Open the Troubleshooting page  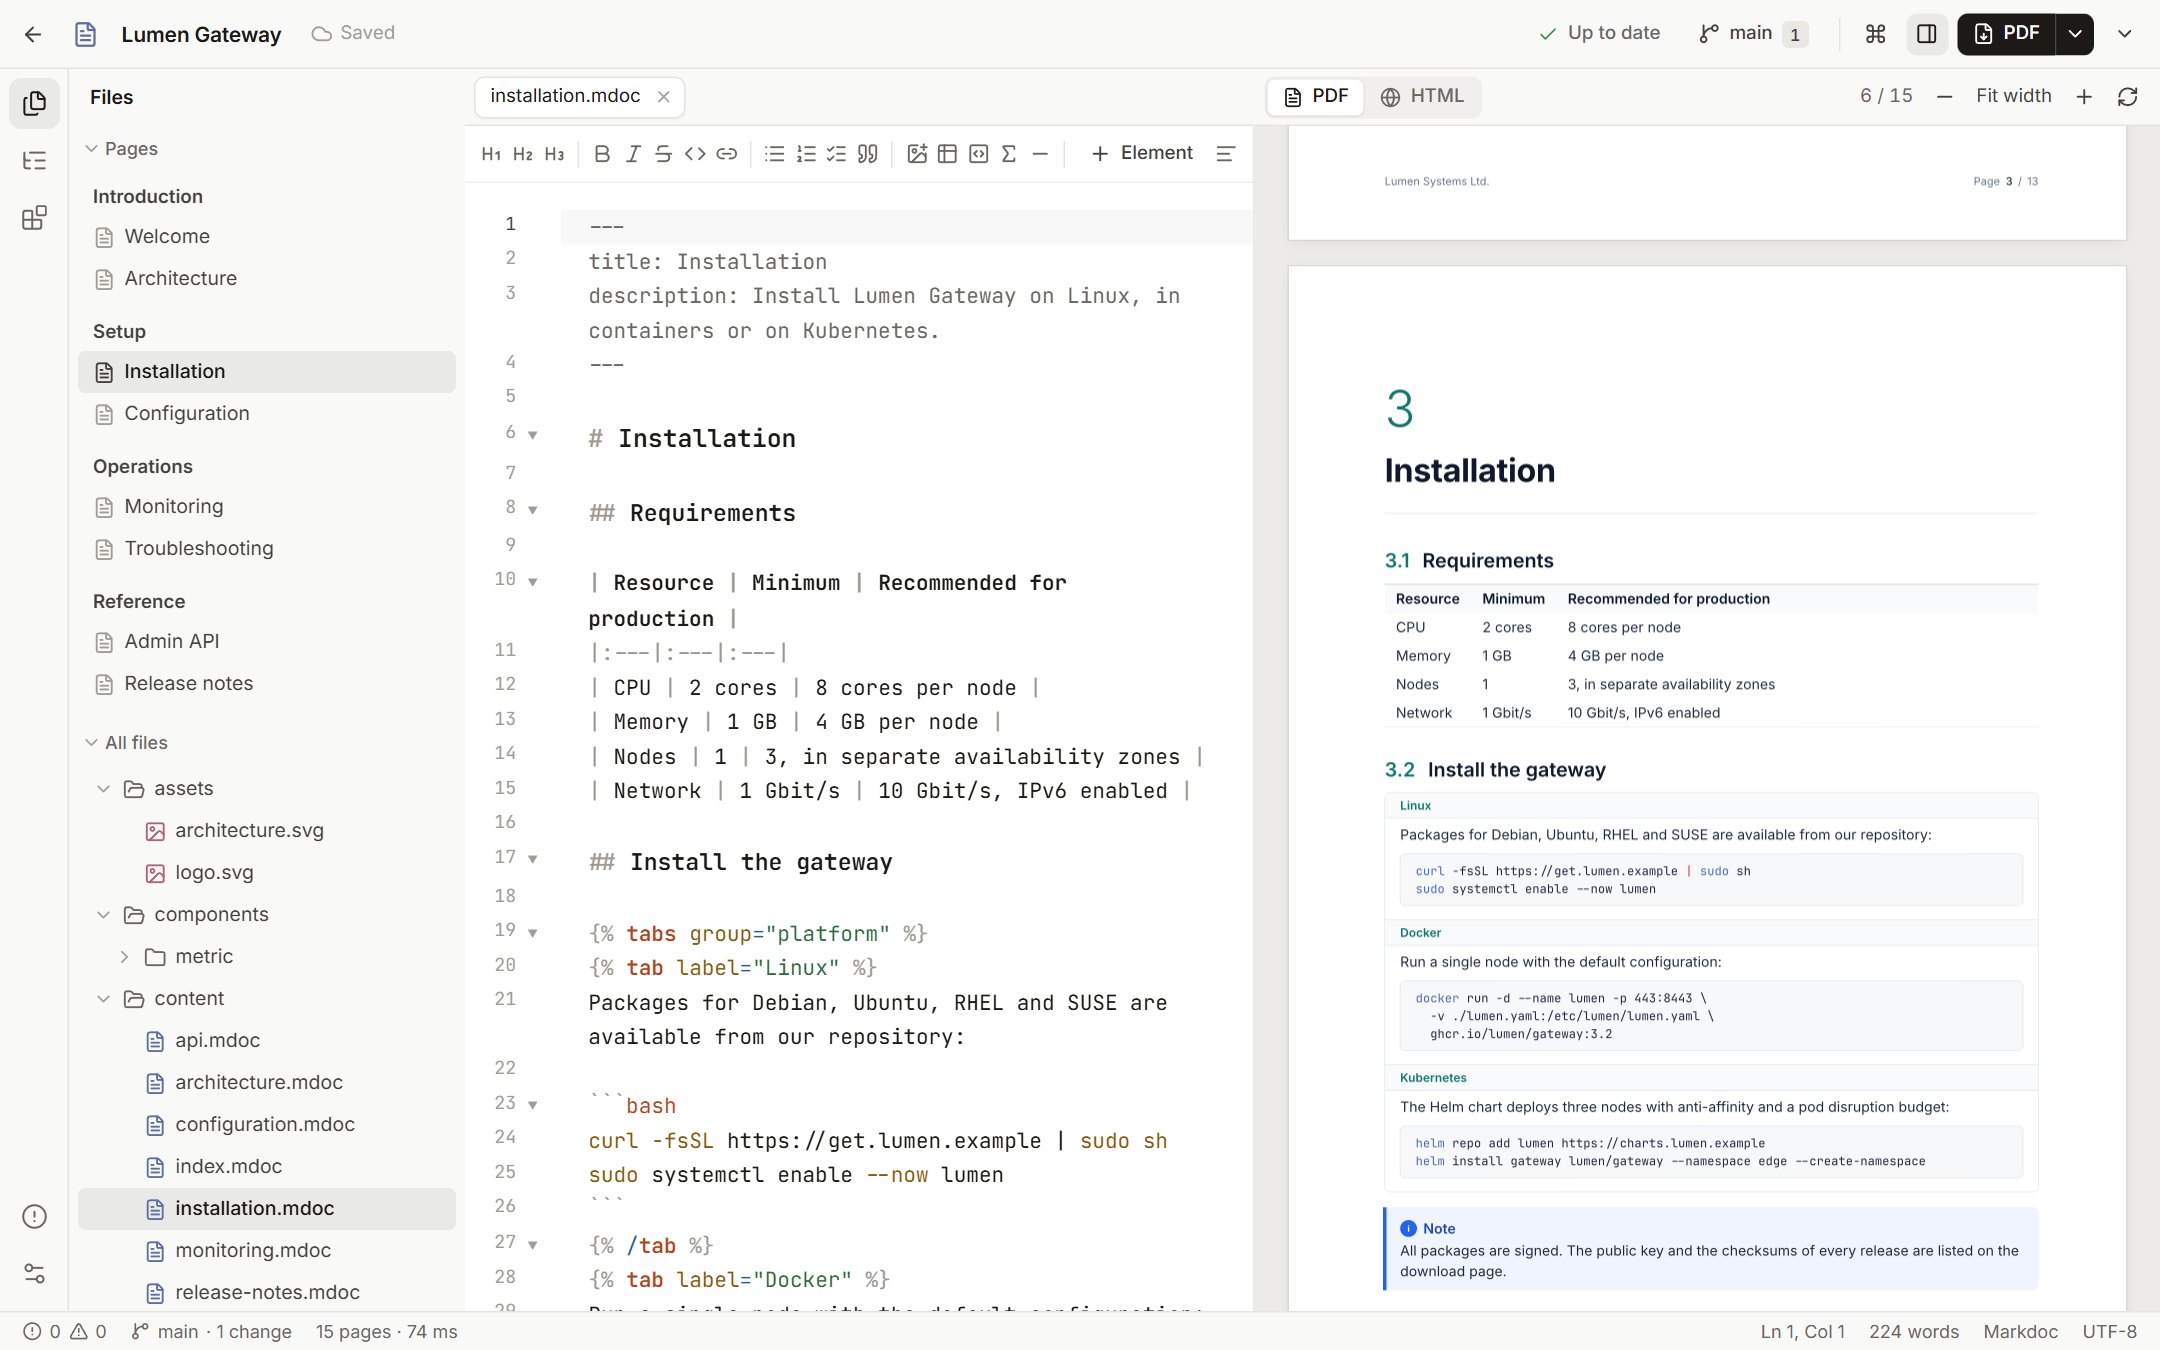point(266,548)
